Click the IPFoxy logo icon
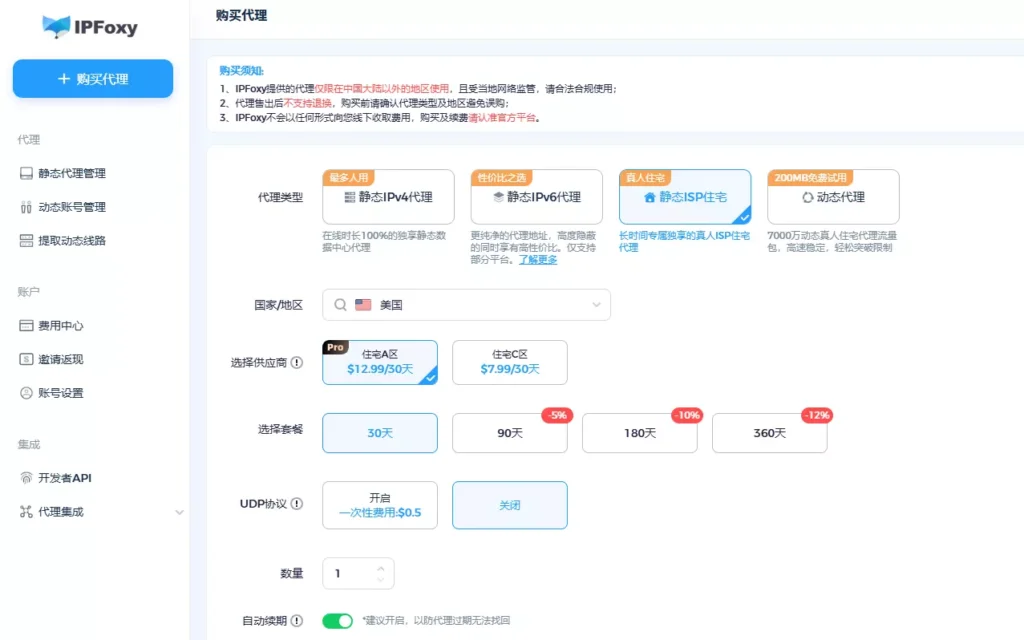The height and width of the screenshot is (640, 1024). (x=56, y=27)
